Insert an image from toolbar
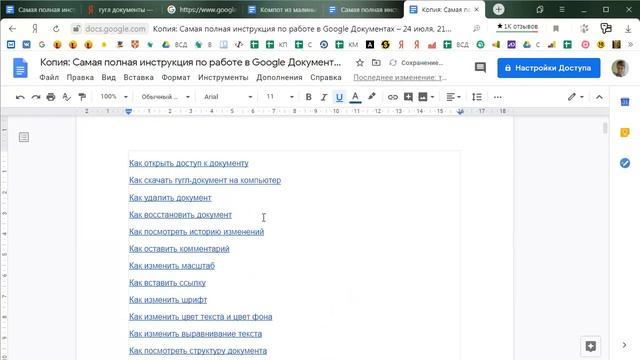The height and width of the screenshot is (360, 640). pos(423,97)
